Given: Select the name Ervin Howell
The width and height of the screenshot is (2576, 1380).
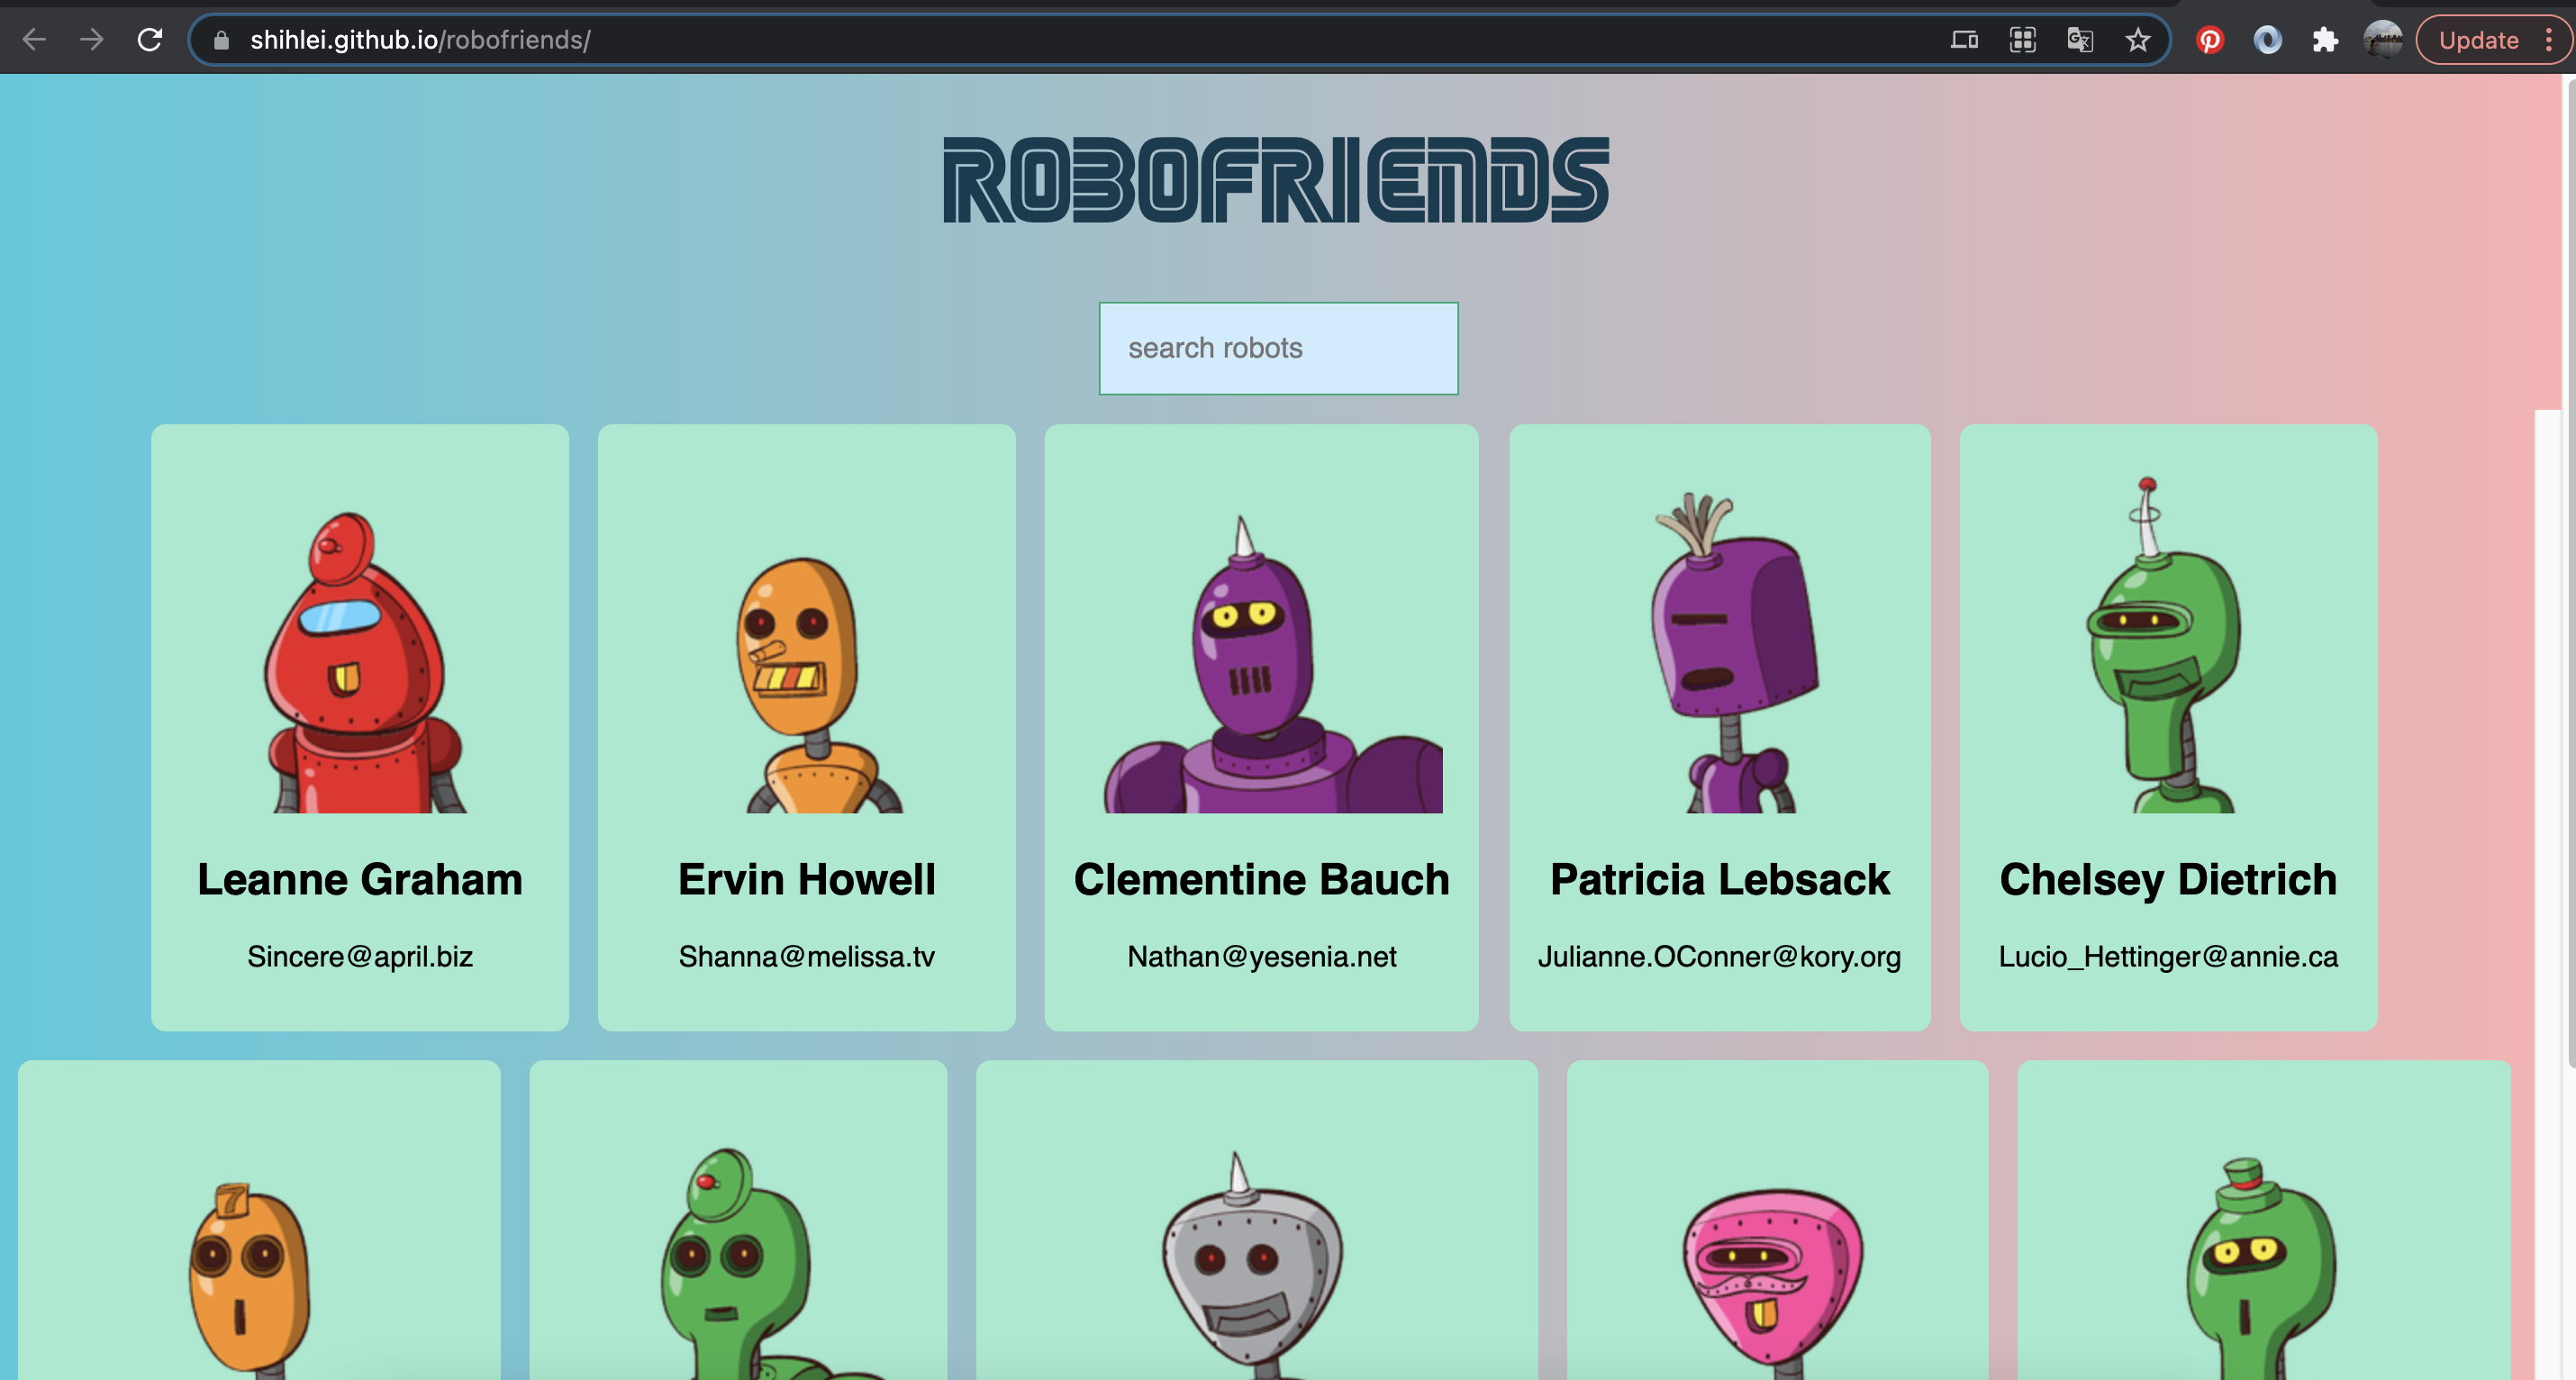Looking at the screenshot, I should coord(806,880).
